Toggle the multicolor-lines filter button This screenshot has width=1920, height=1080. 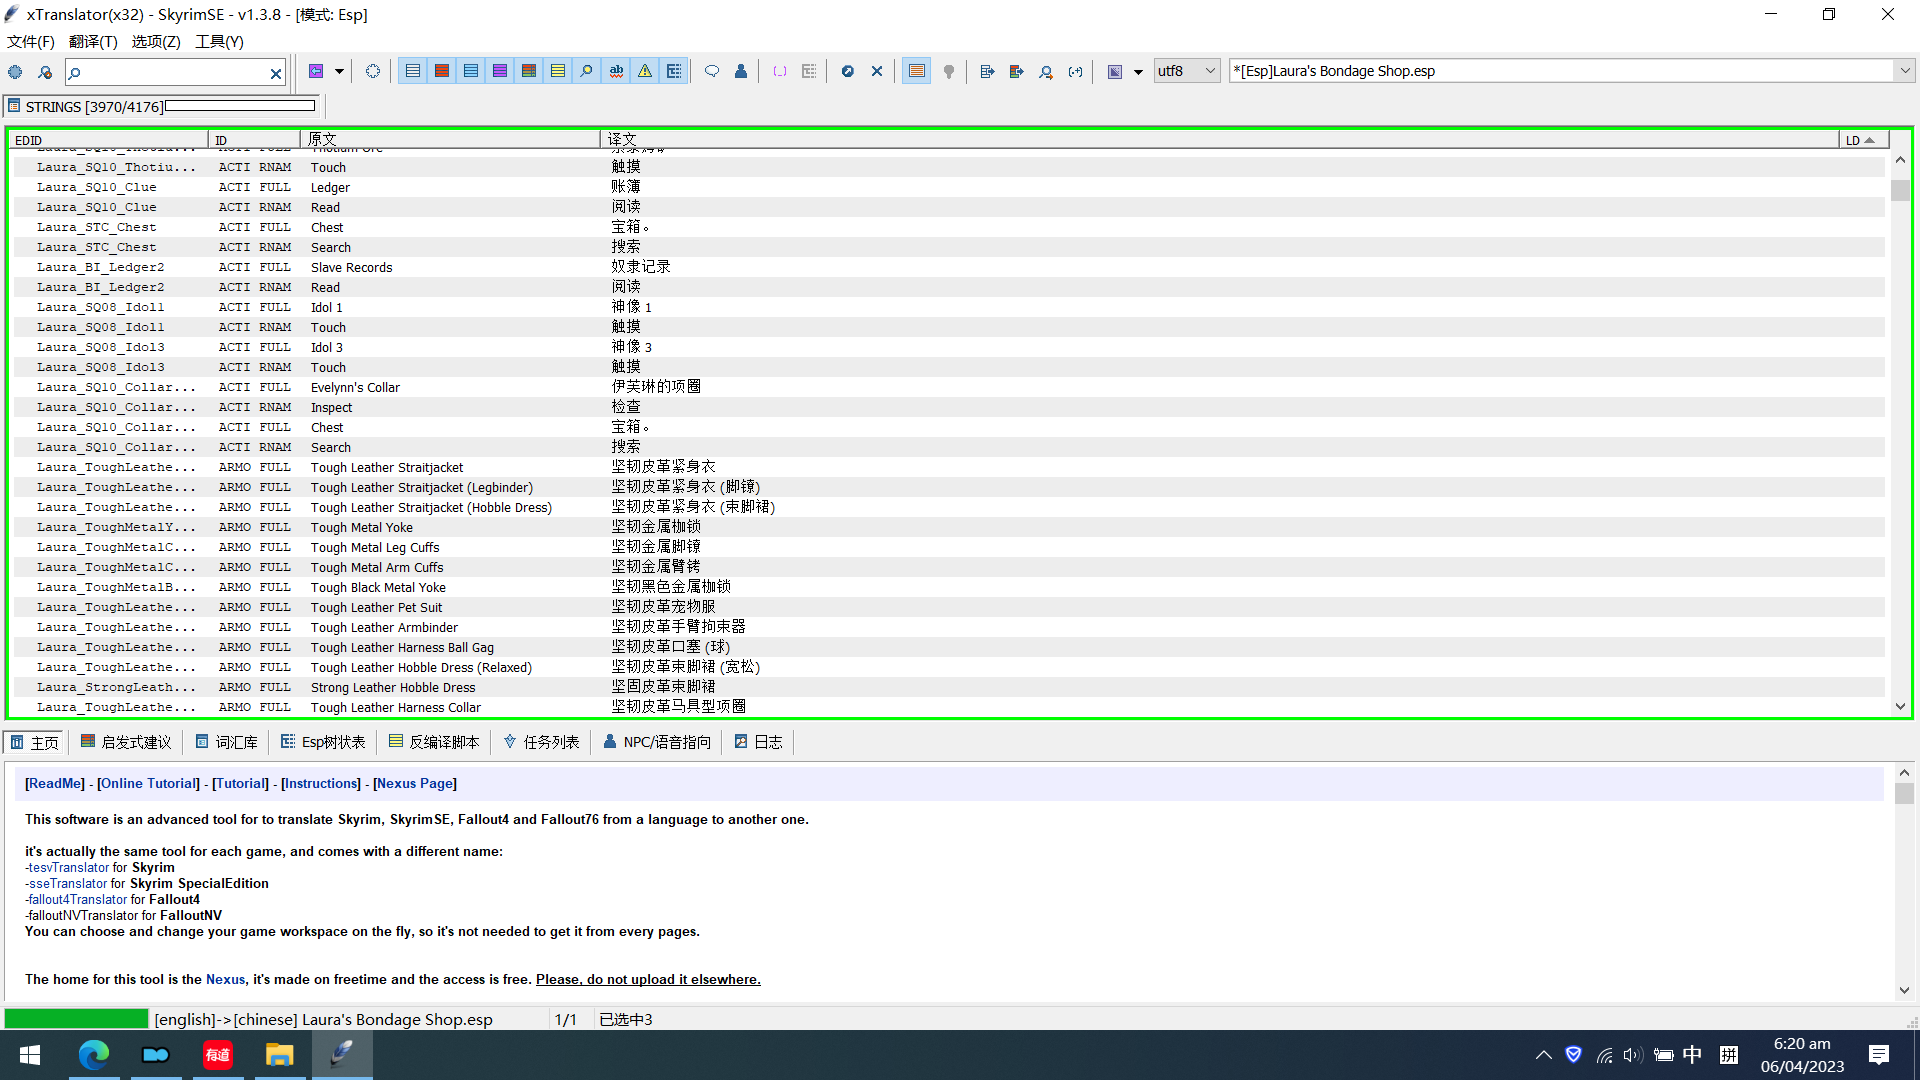[528, 71]
